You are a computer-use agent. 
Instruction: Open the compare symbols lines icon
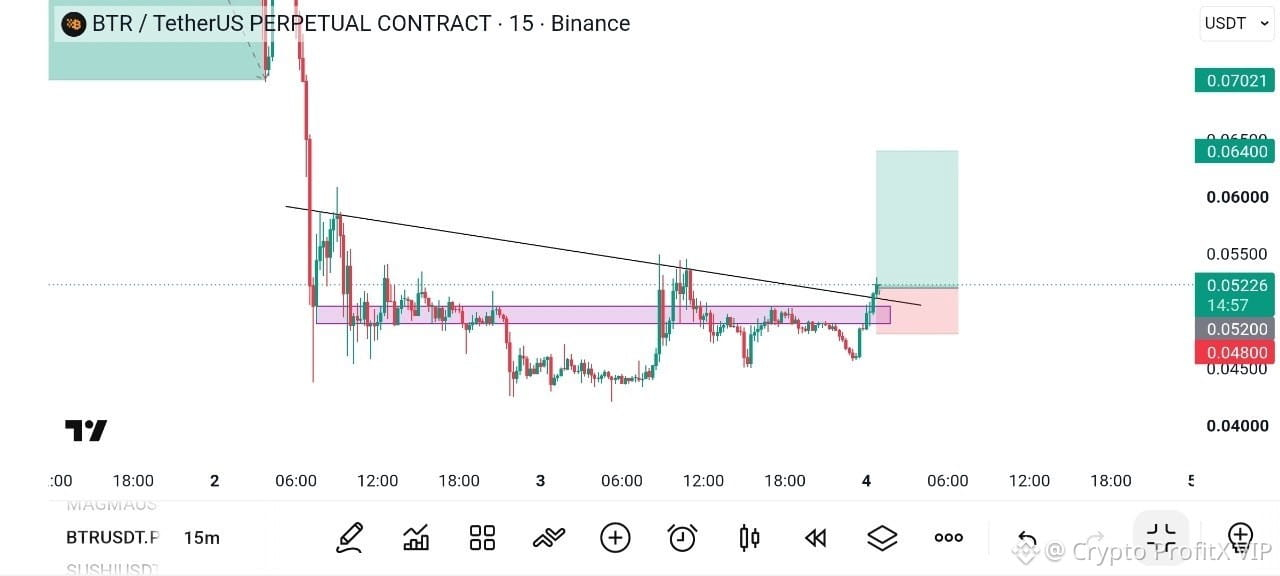coord(549,538)
